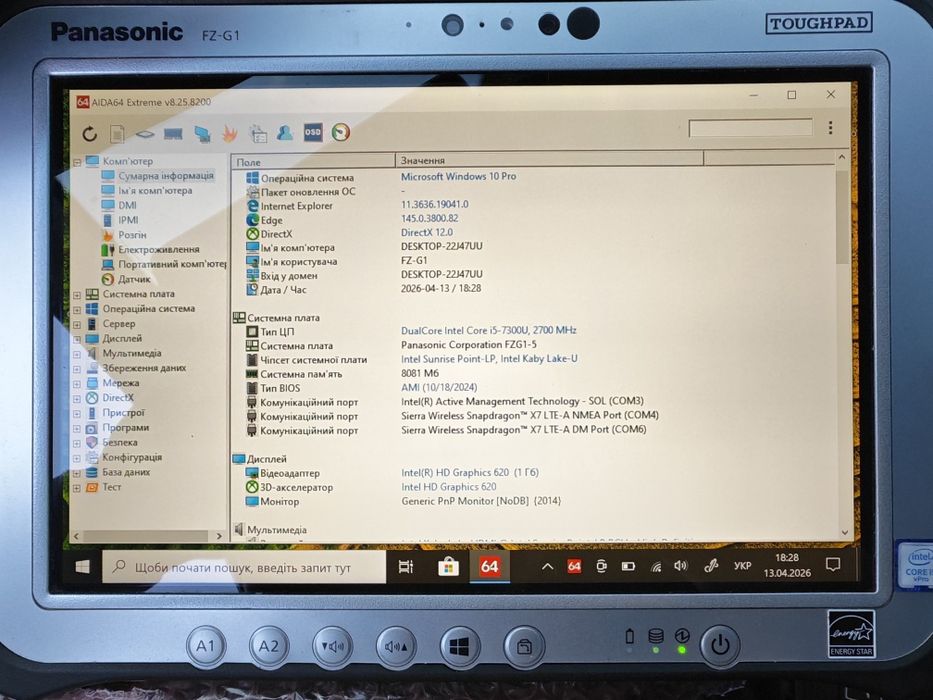Select Пристрої in the left tree
The height and width of the screenshot is (700, 933).
[123, 412]
